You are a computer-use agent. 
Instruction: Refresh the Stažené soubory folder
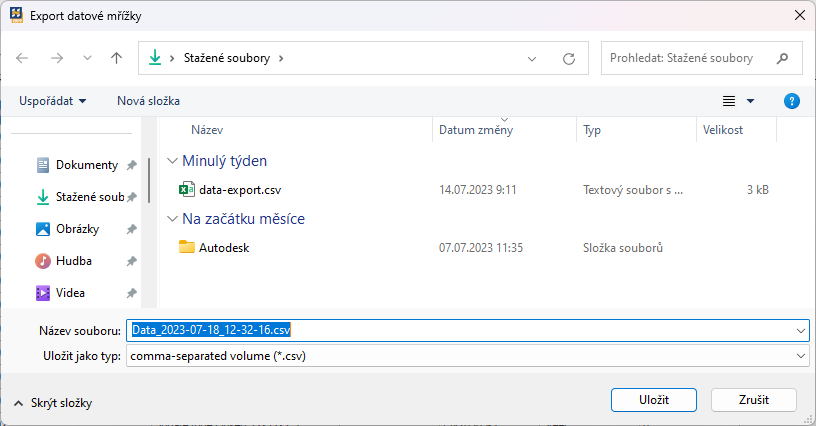coord(569,58)
